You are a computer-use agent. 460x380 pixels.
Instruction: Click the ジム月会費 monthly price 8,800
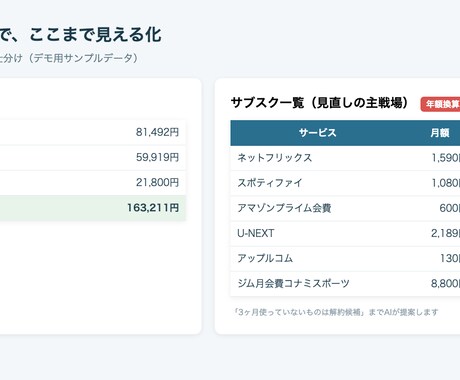[446, 283]
